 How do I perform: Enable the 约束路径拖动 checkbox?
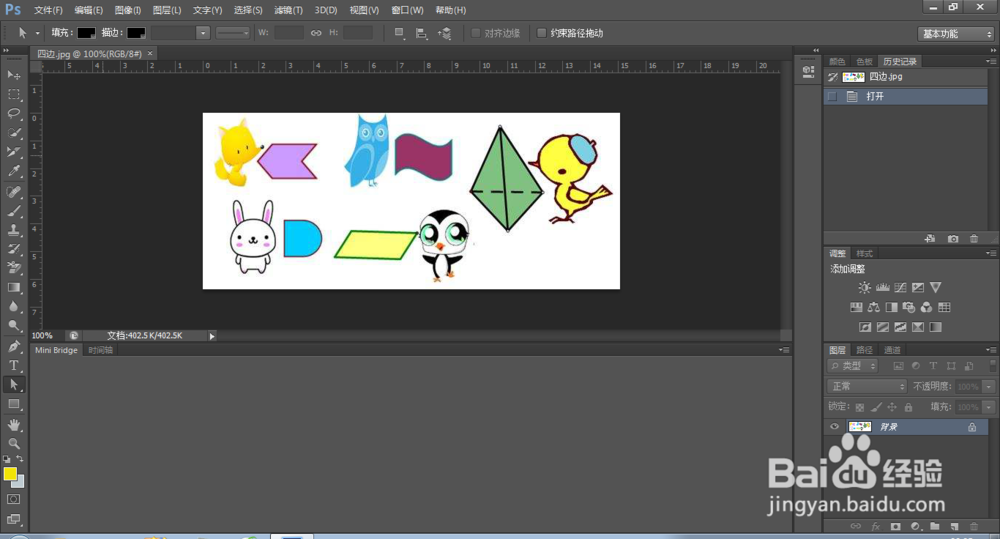coord(541,33)
